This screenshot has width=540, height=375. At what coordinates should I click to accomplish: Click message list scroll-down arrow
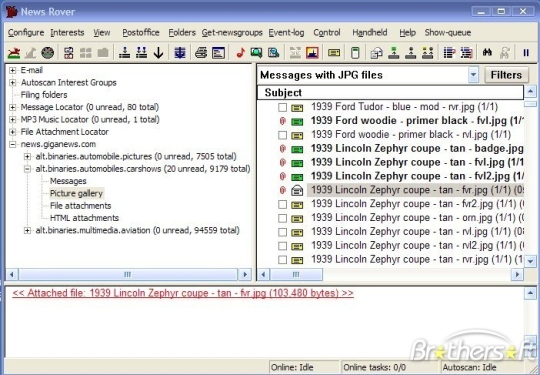pos(530,261)
